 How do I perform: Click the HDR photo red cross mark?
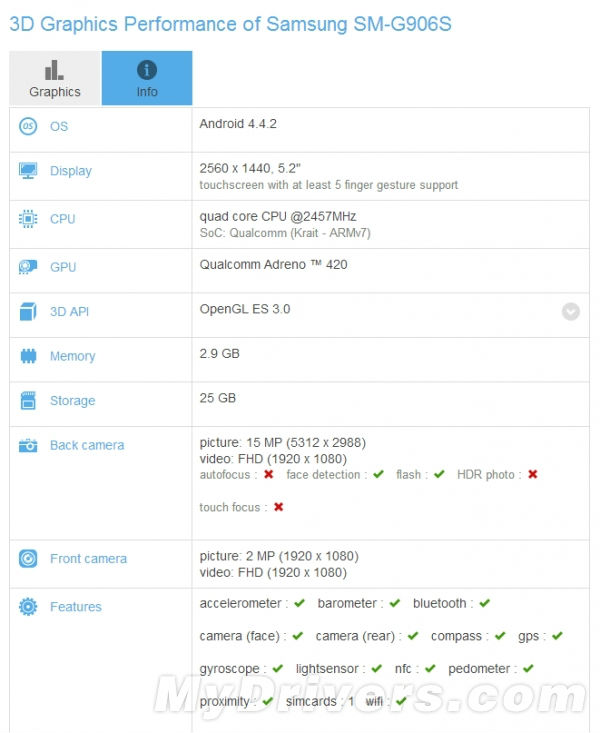533,475
